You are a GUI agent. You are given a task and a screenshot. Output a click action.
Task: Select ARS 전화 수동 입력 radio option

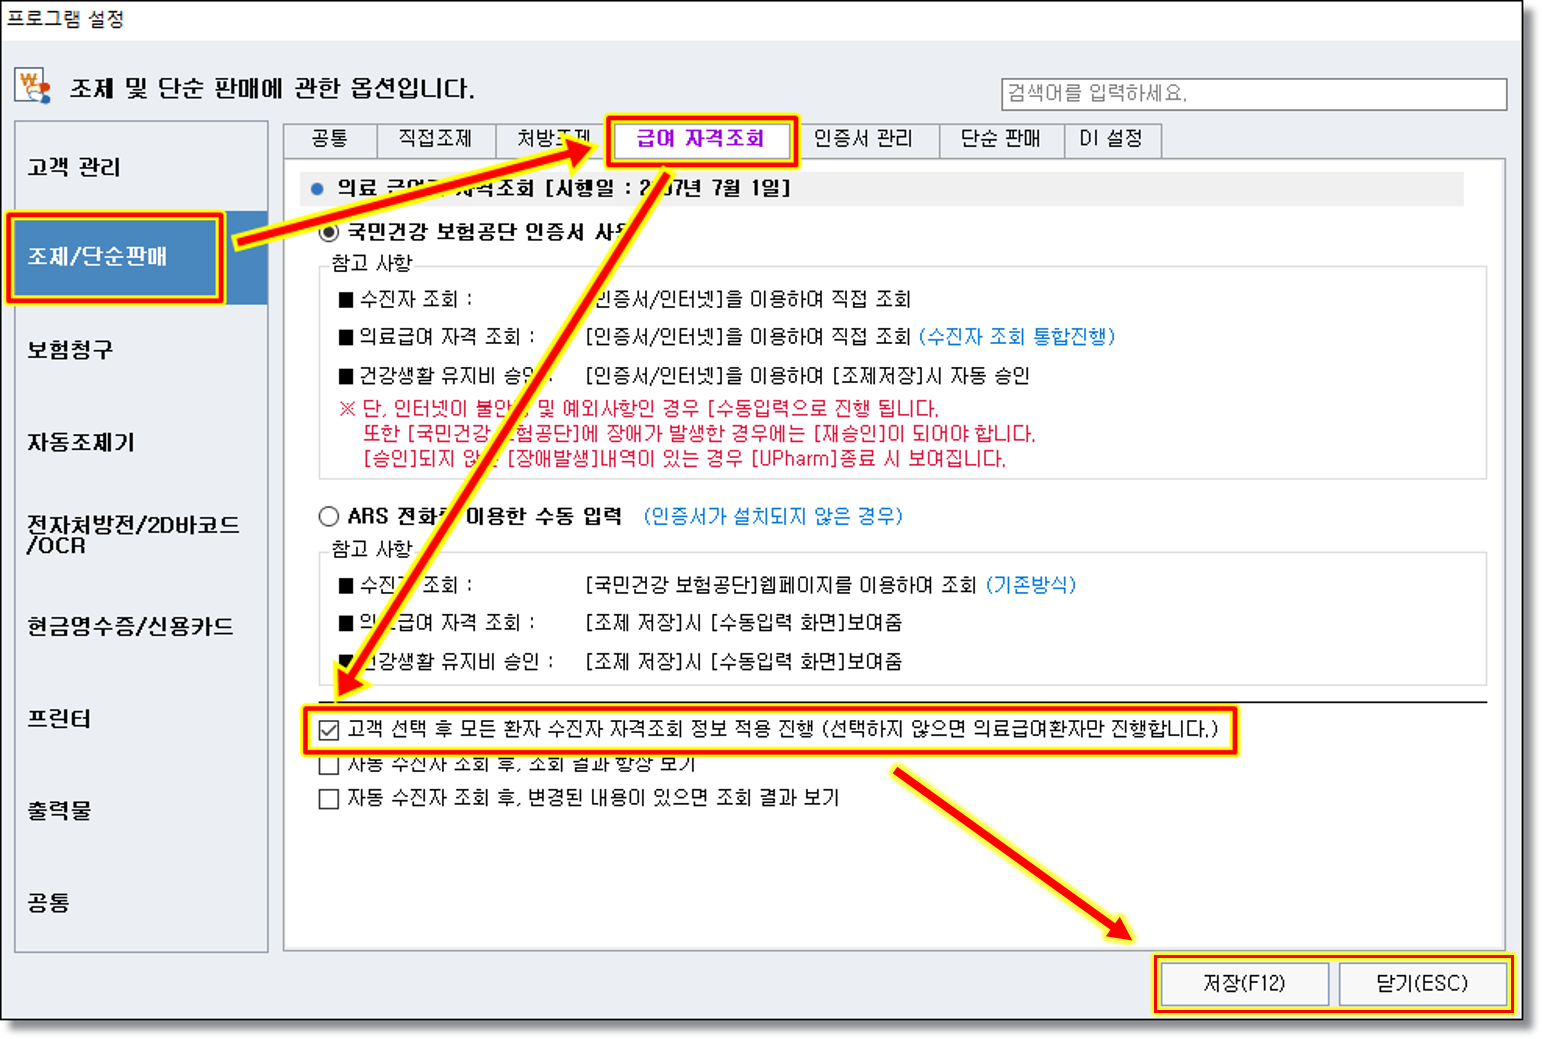coord(329,516)
